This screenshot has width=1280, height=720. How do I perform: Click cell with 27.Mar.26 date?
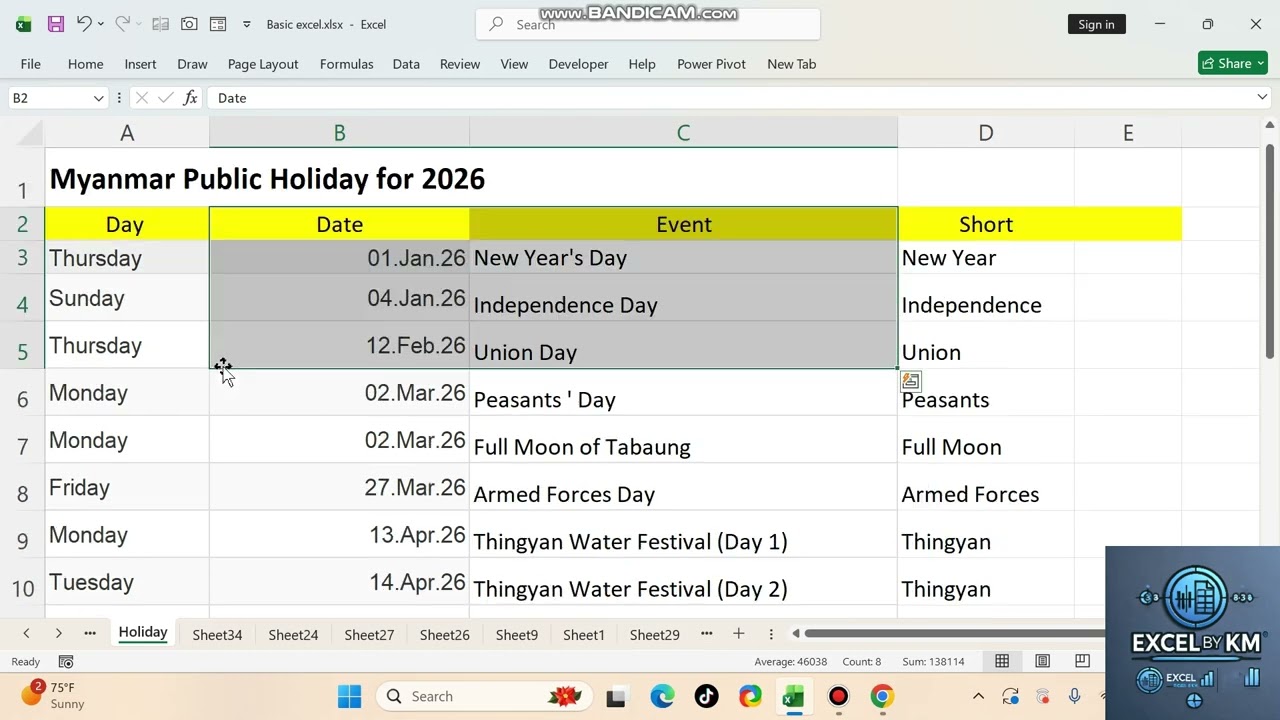339,488
